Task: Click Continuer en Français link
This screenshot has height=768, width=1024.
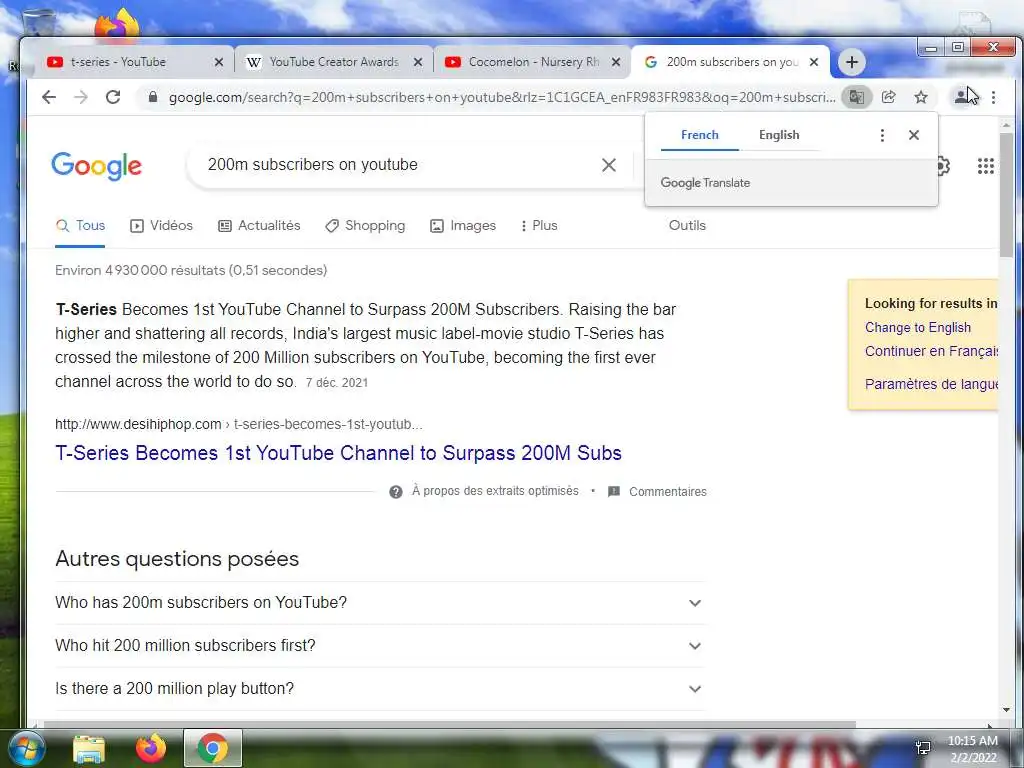Action: click(x=931, y=351)
